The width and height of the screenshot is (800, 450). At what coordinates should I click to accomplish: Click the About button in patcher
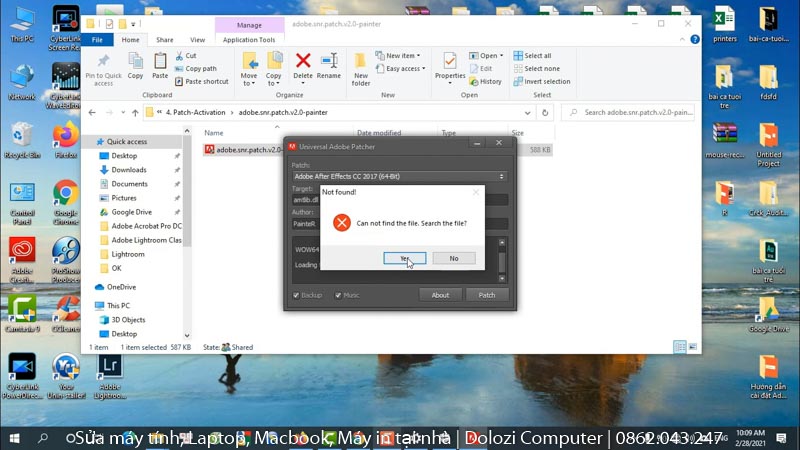[440, 295]
